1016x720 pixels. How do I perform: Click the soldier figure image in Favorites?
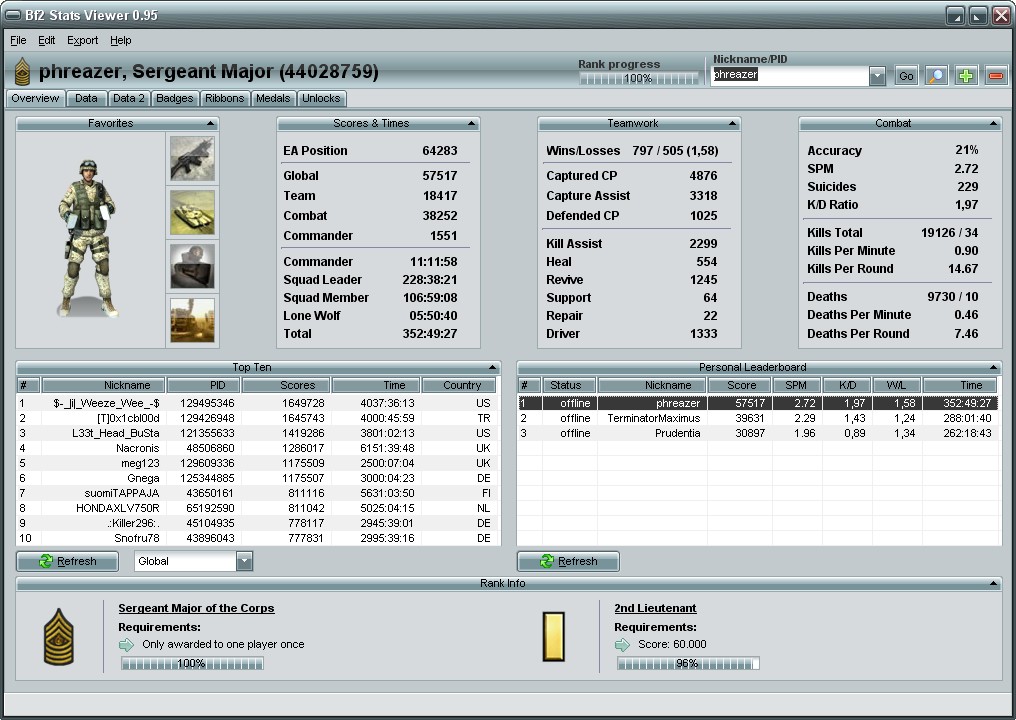87,238
